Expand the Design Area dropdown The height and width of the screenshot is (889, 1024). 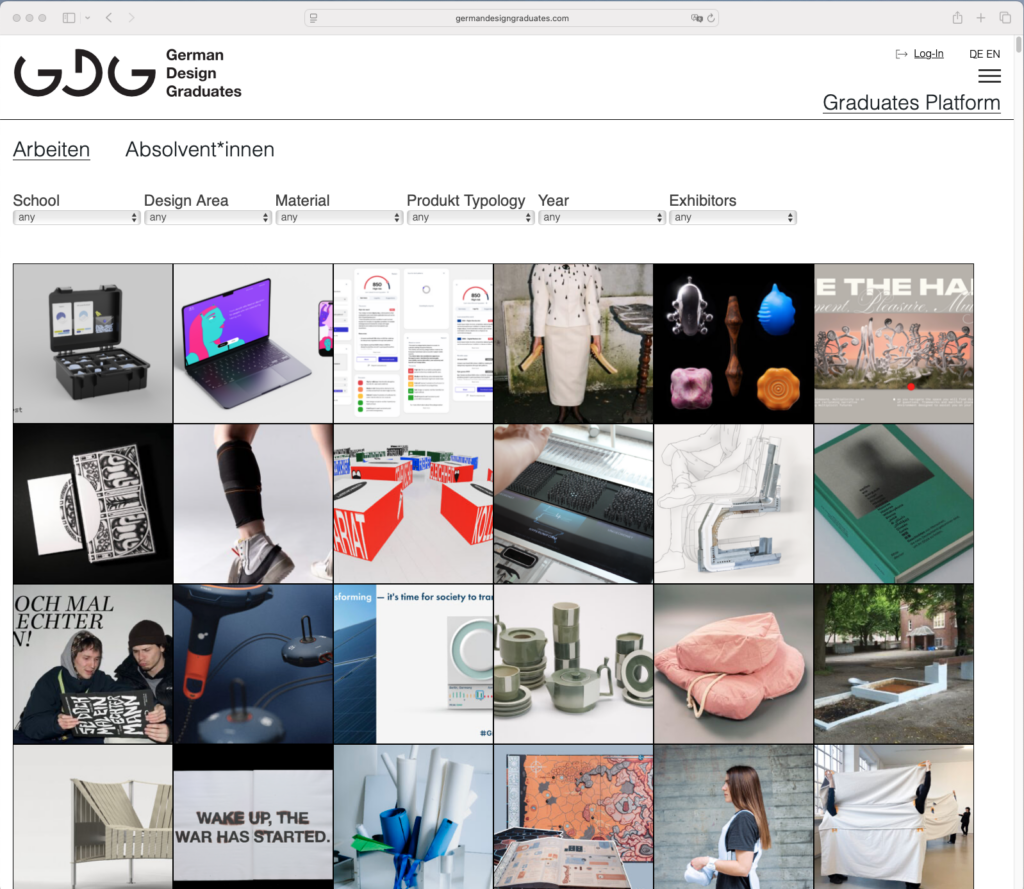[x=207, y=217]
